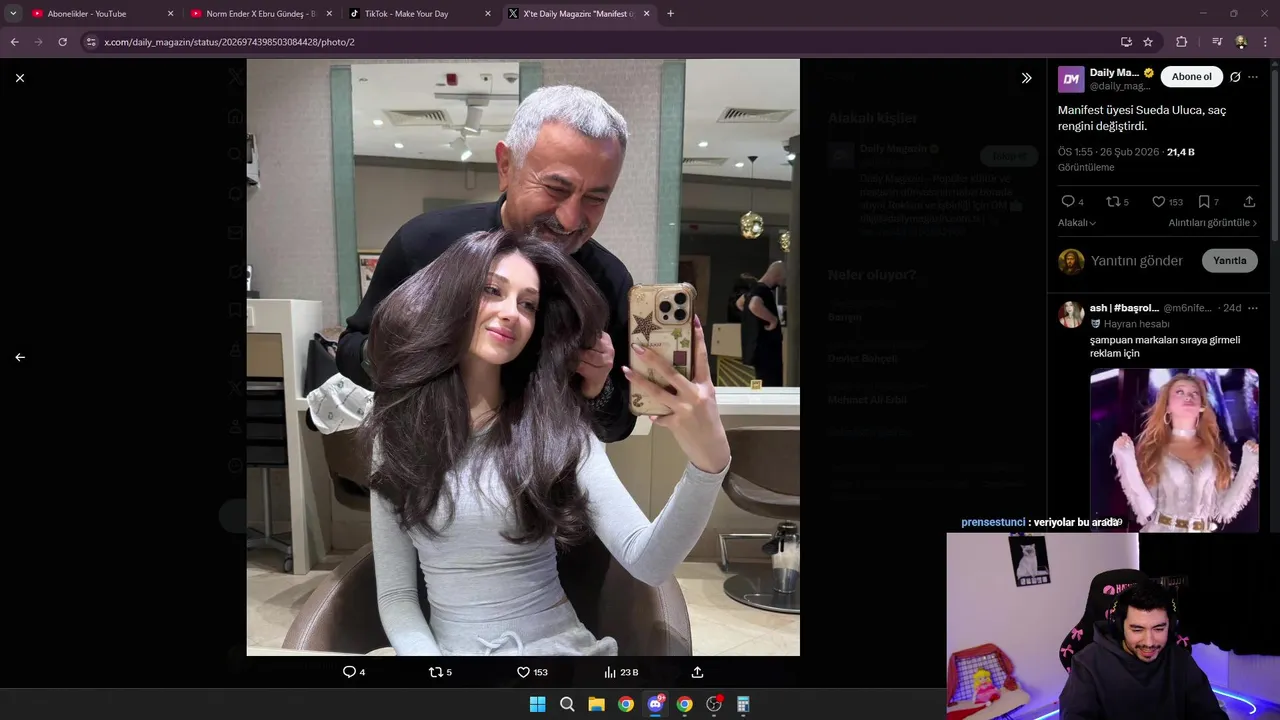Open Windows taskbar search
This screenshot has width=1280, height=720.
pos(567,704)
